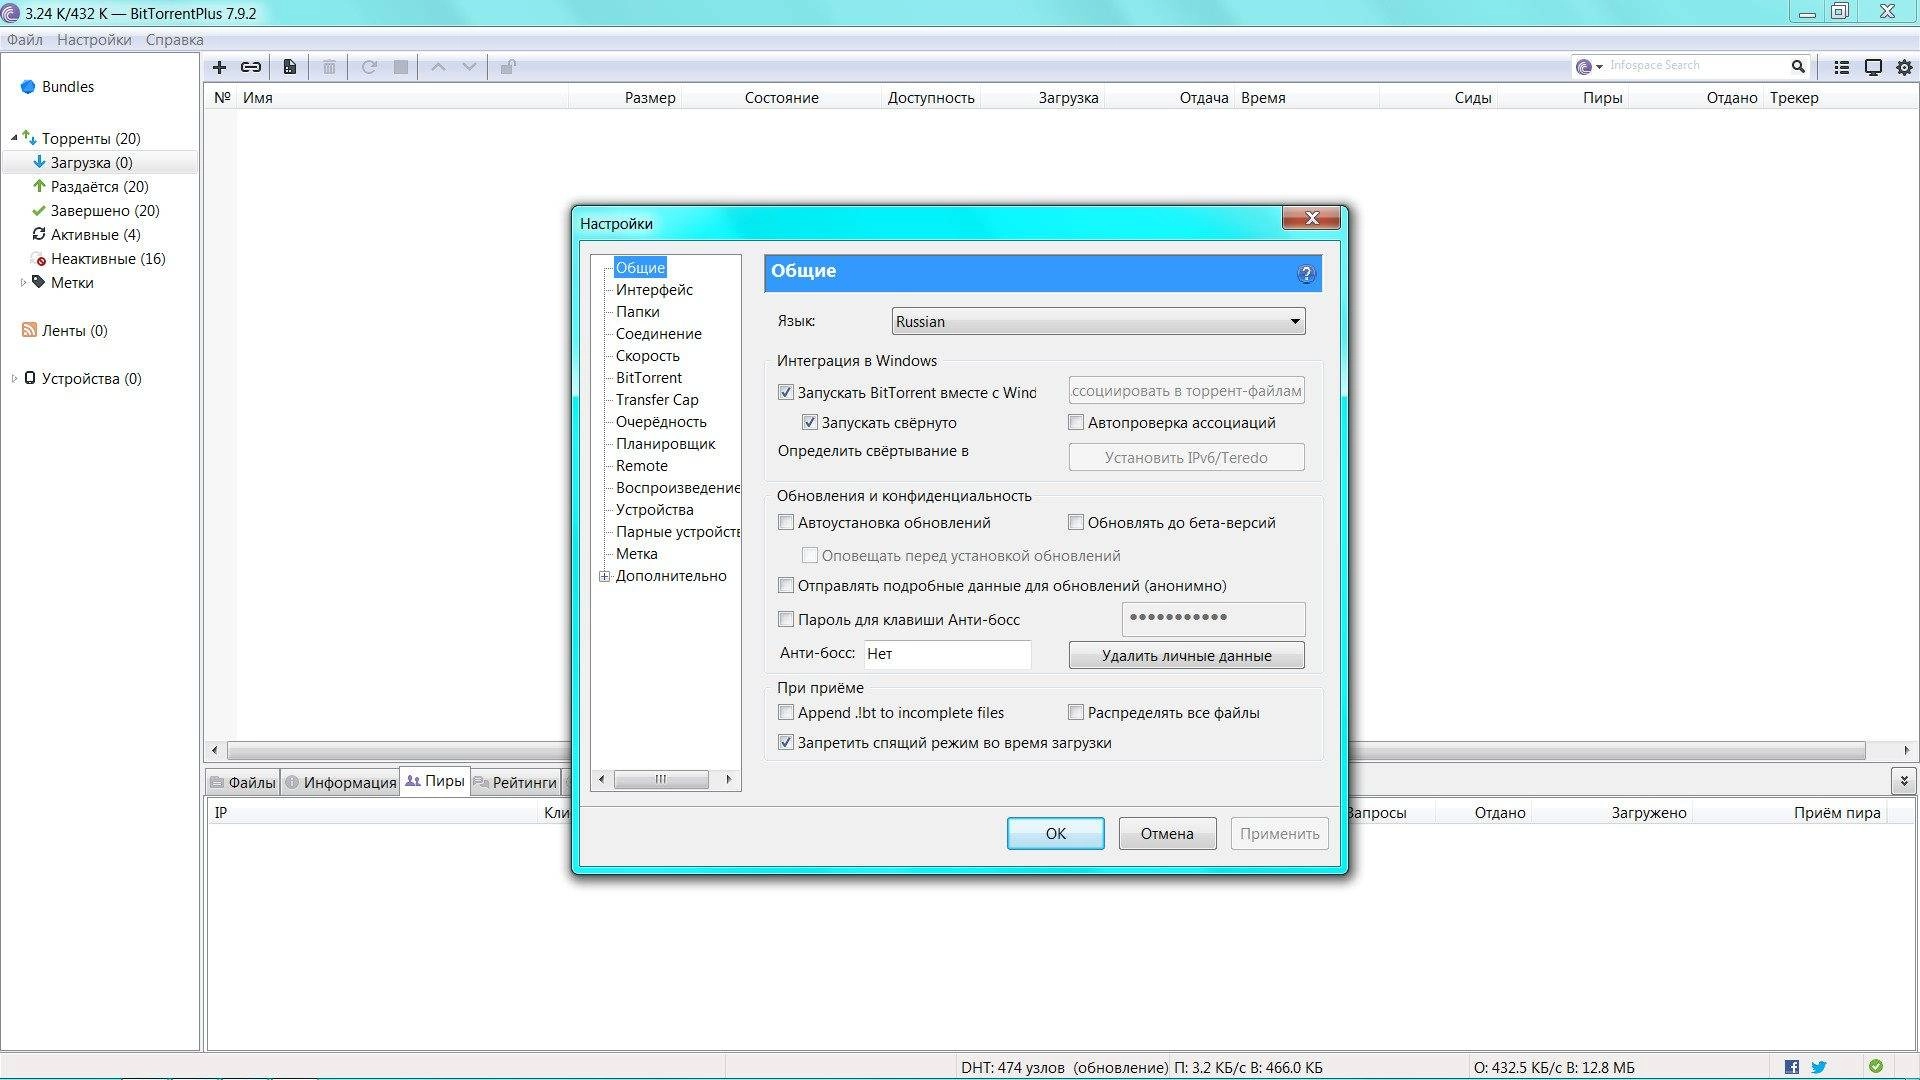Enable Автопроверка ассоциаций checkbox

pos(1076,422)
